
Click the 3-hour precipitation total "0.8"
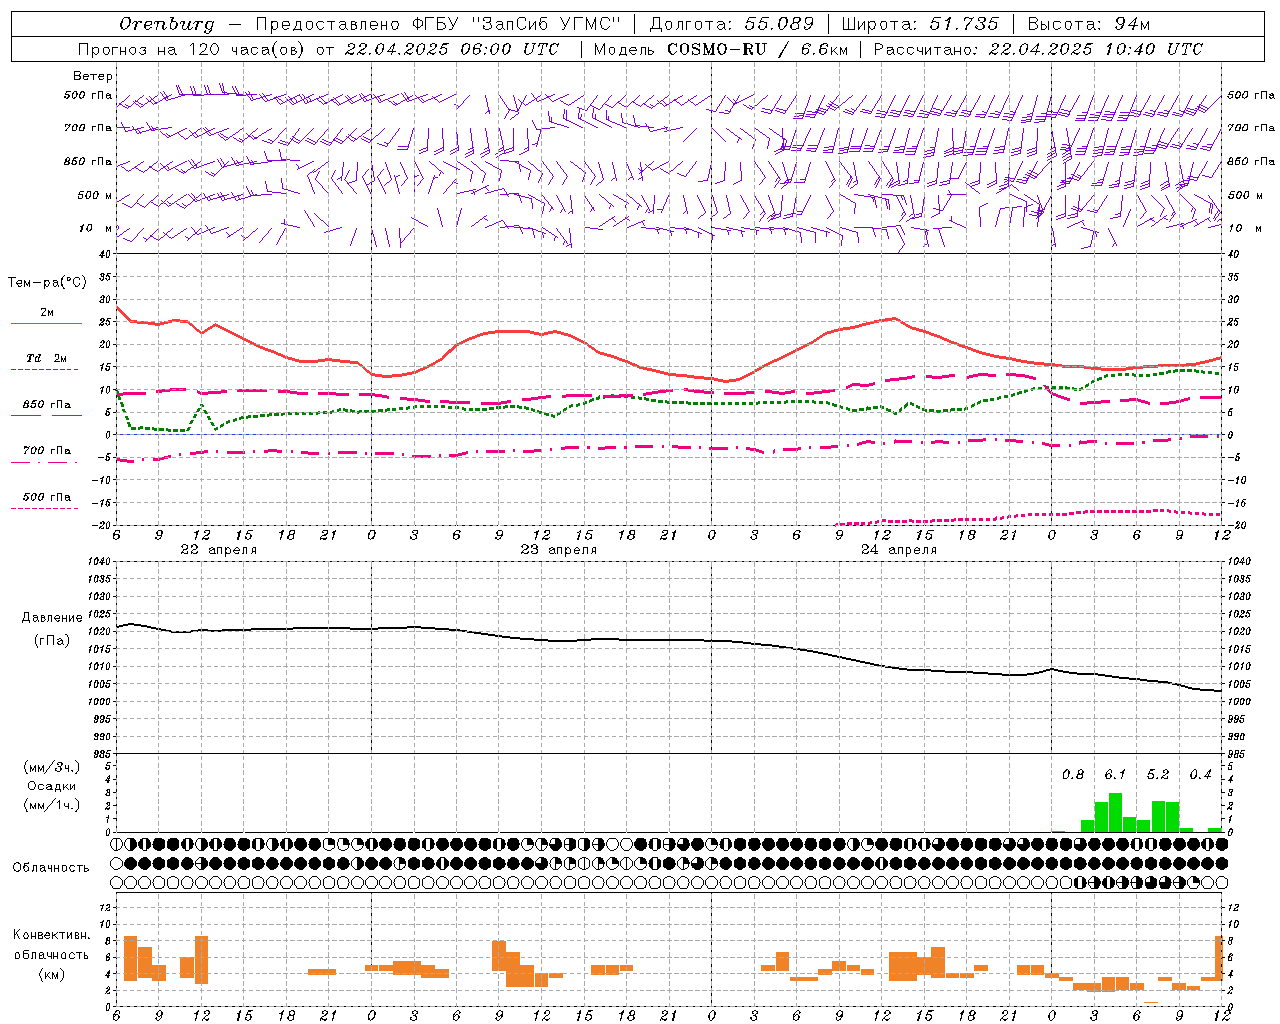point(1073,775)
